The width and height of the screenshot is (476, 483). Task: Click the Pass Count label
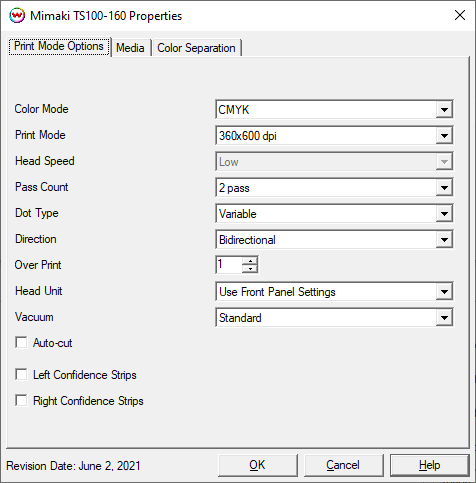[41, 187]
